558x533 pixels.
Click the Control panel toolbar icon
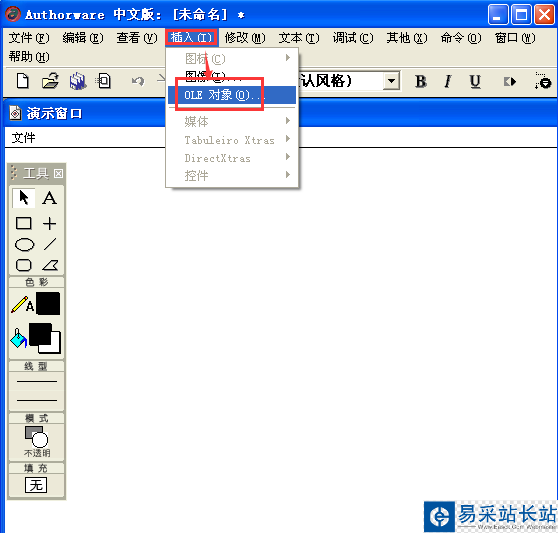543,81
